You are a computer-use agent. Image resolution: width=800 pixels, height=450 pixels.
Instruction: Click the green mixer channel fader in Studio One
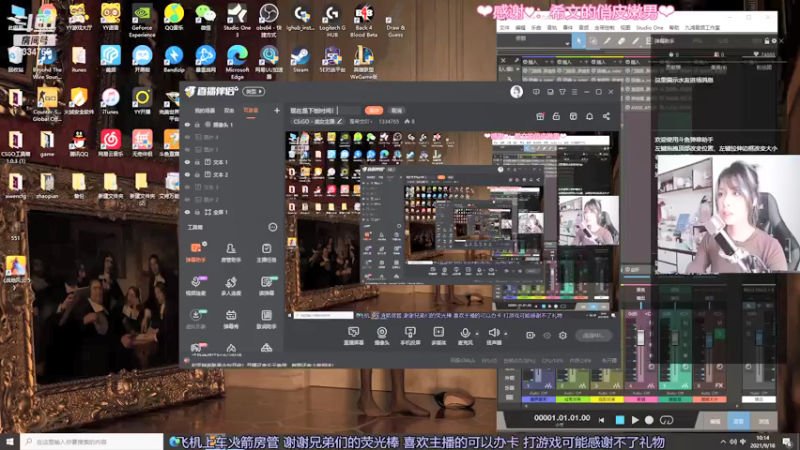pyautogui.click(x=675, y=337)
